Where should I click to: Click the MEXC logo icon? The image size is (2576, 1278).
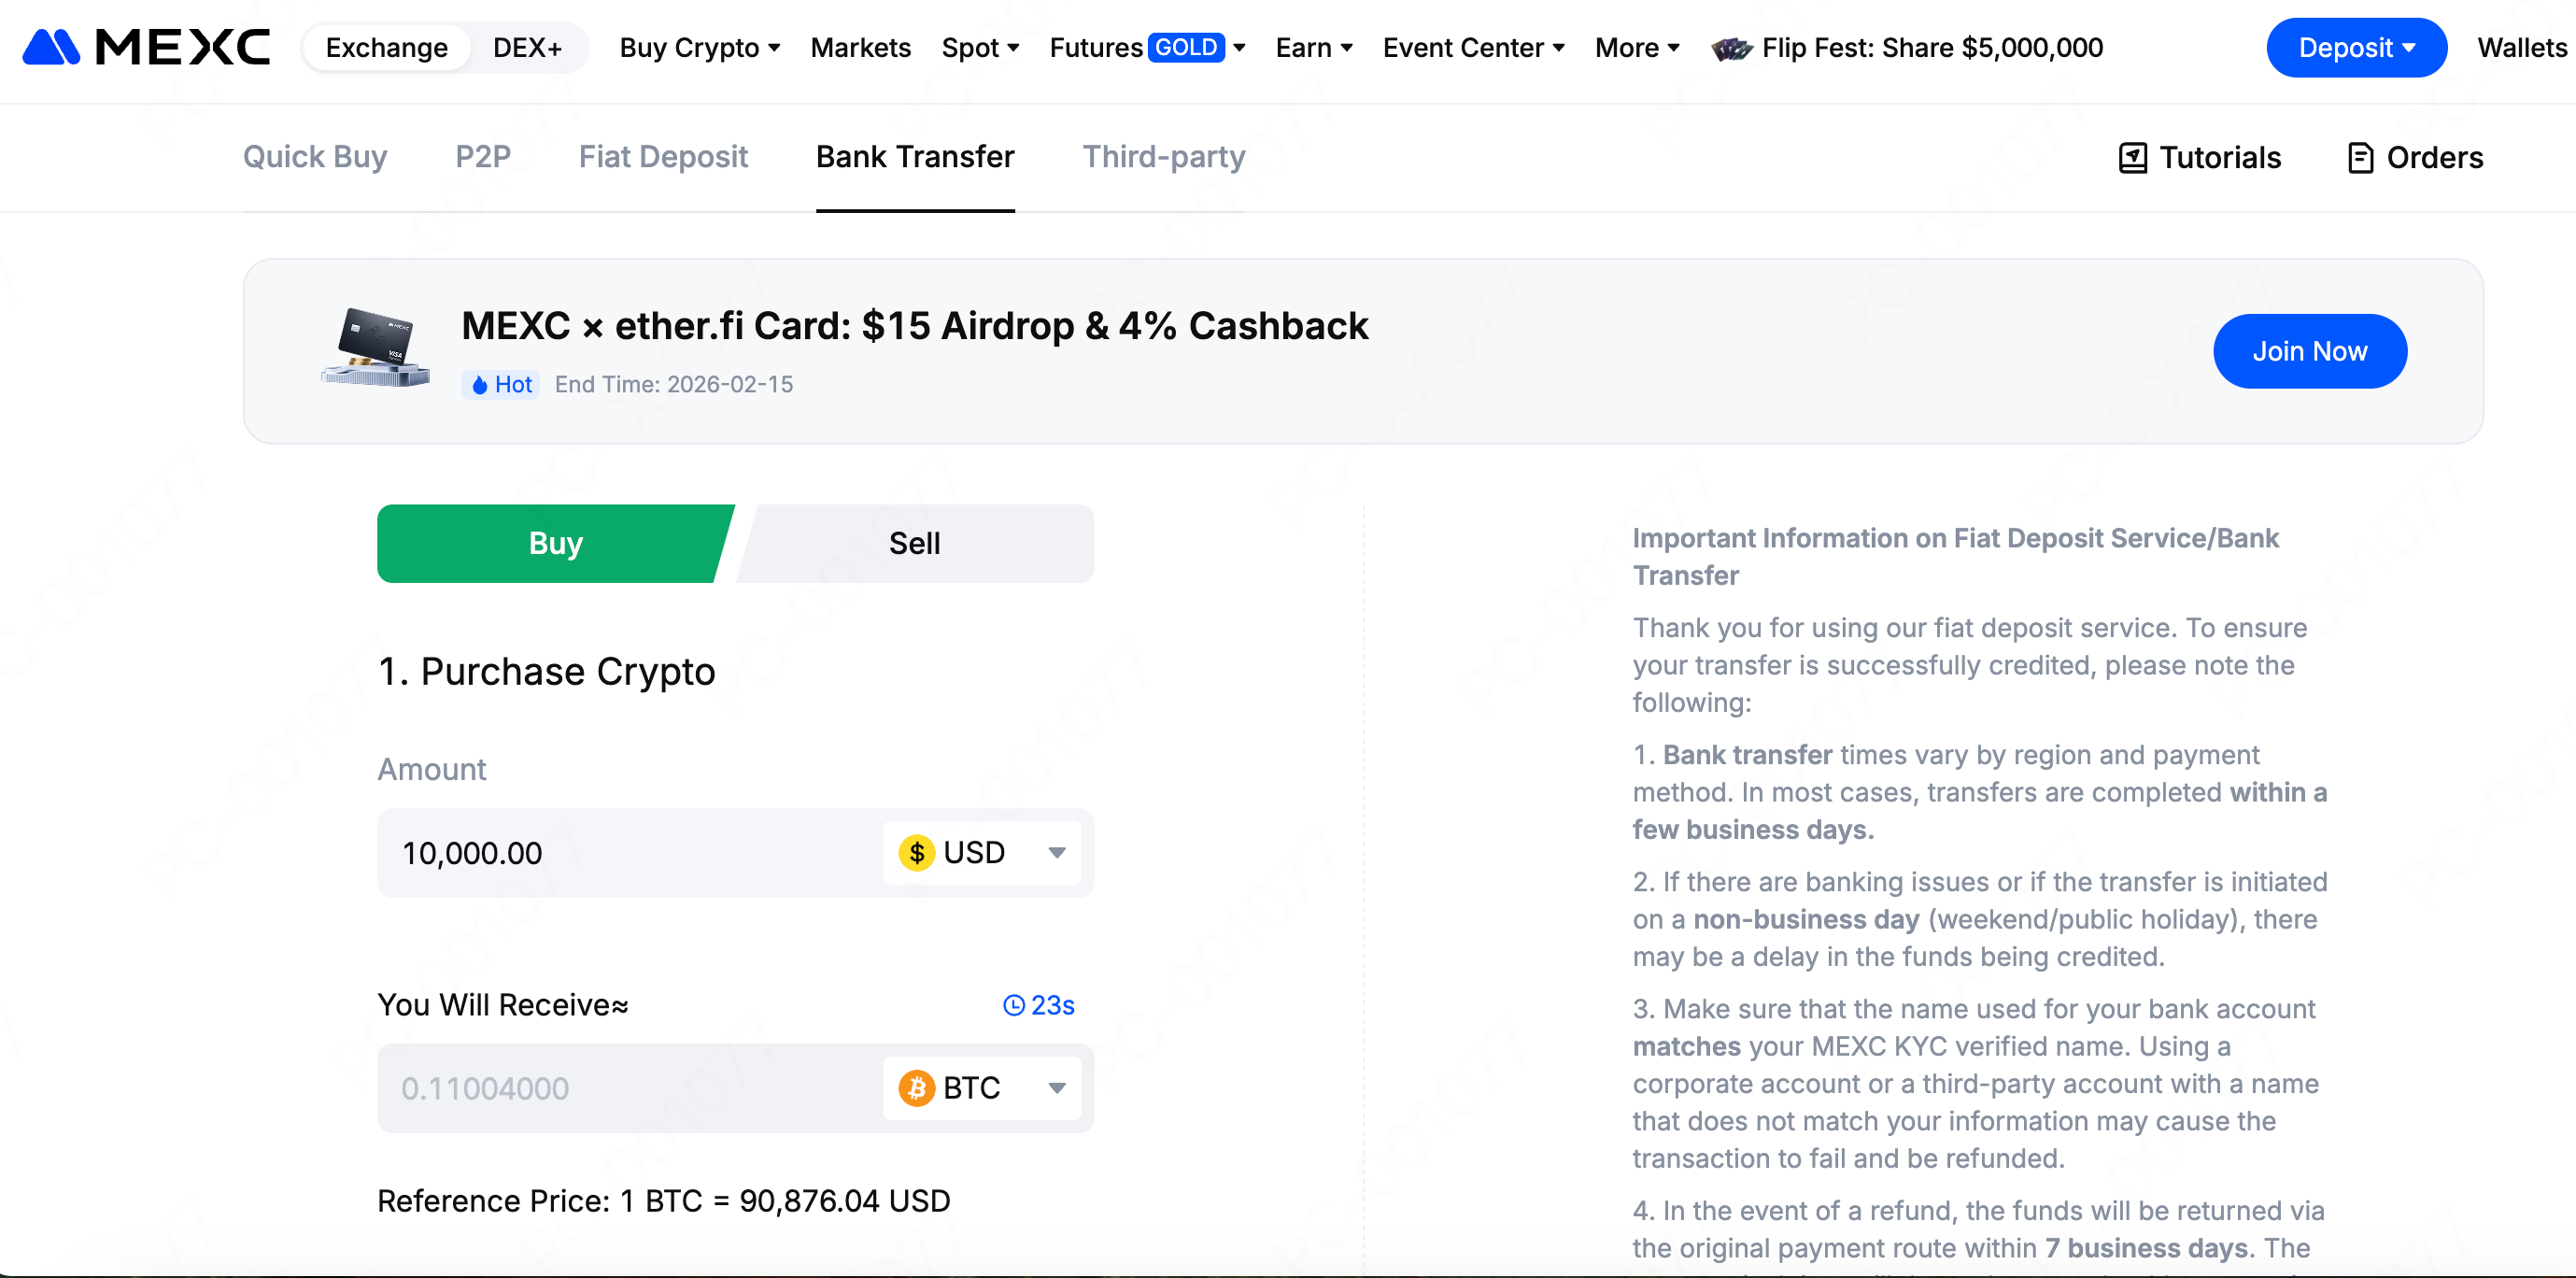point(51,47)
